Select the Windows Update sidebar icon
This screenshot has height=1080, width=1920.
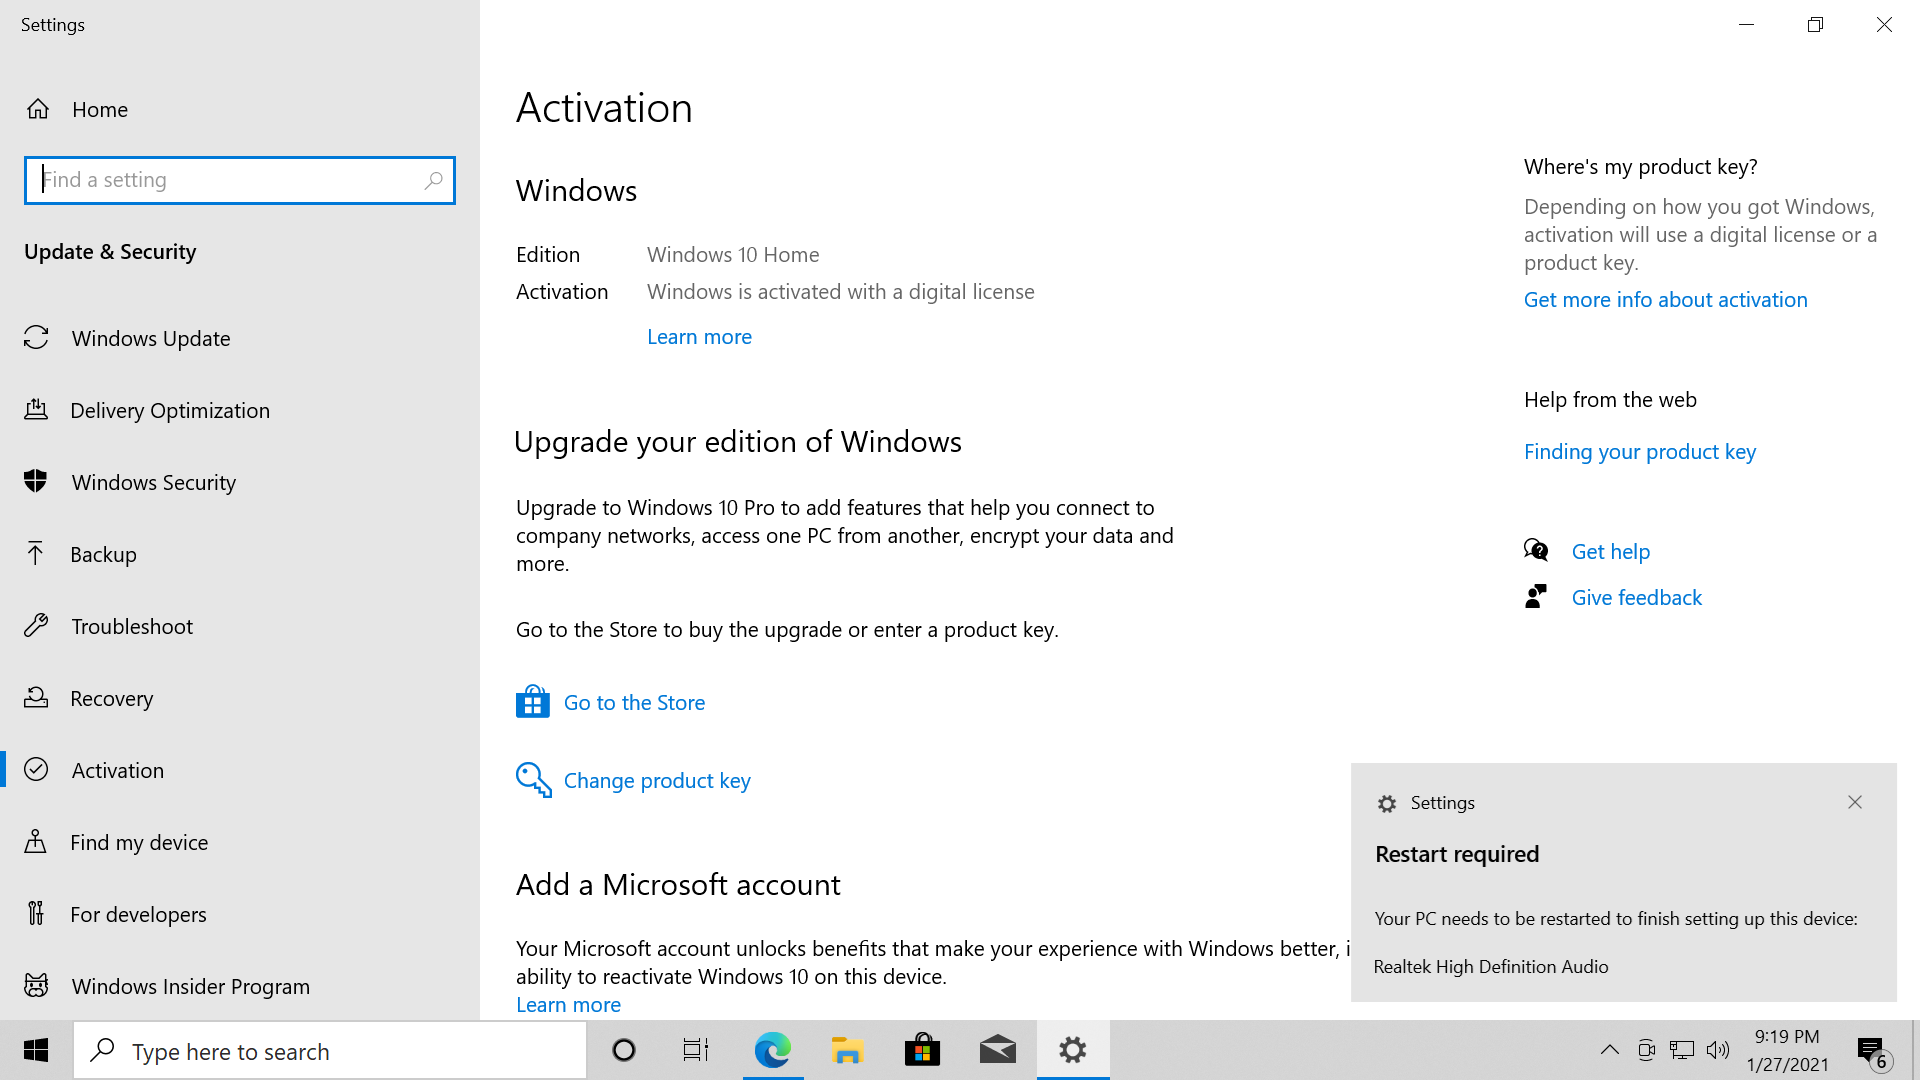pyautogui.click(x=37, y=338)
